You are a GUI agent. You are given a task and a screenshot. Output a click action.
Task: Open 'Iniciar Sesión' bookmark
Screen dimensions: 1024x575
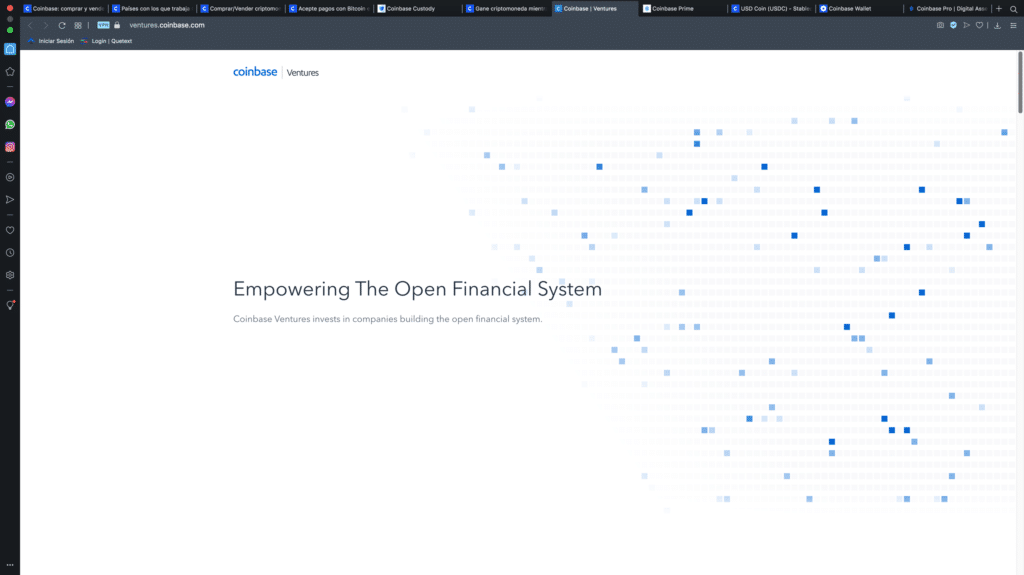point(51,41)
